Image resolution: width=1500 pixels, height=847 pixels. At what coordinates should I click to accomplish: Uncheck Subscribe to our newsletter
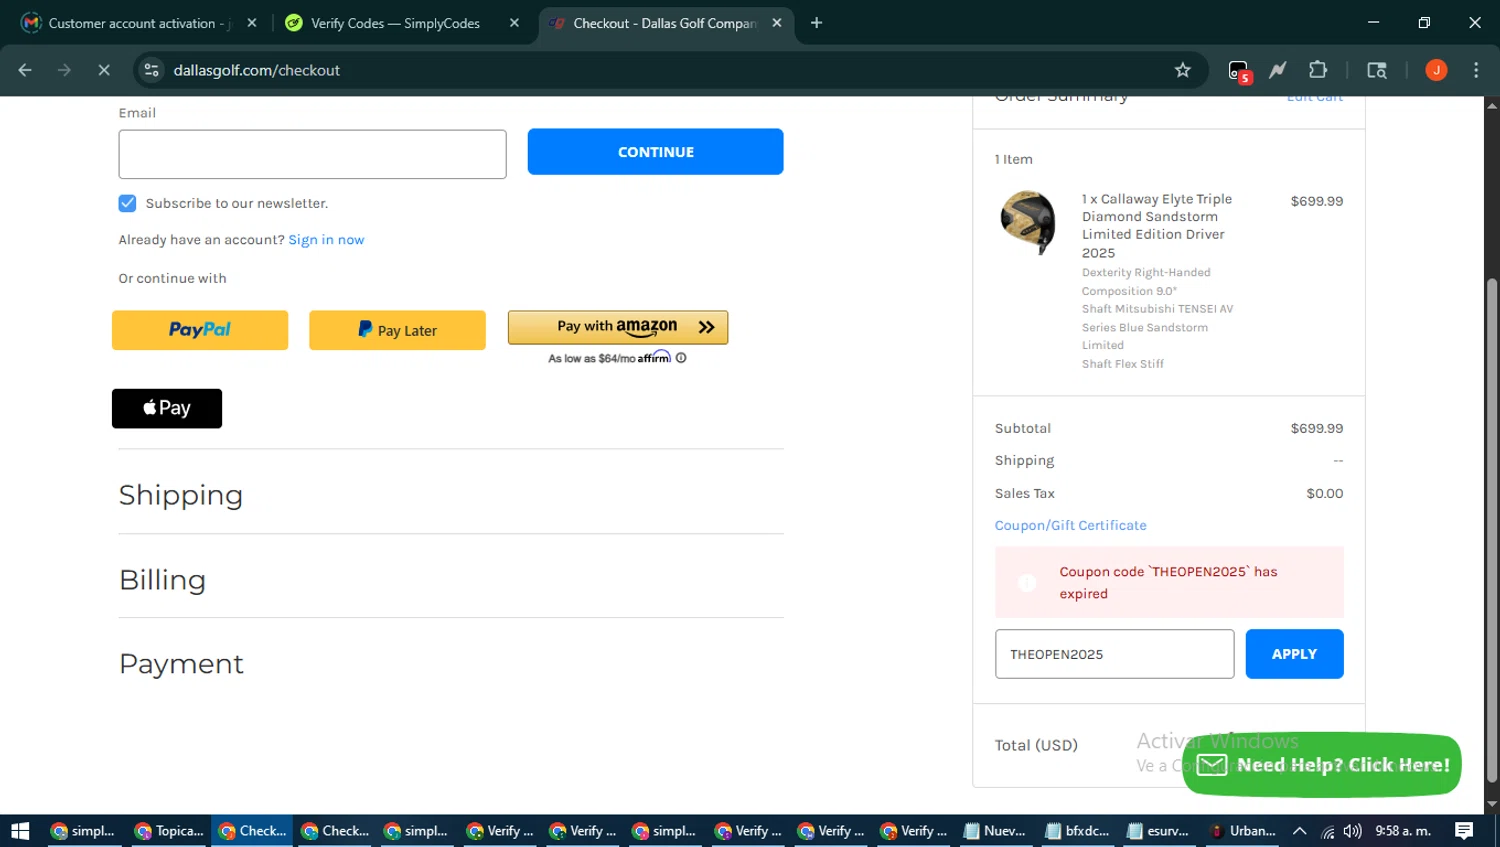tap(127, 203)
